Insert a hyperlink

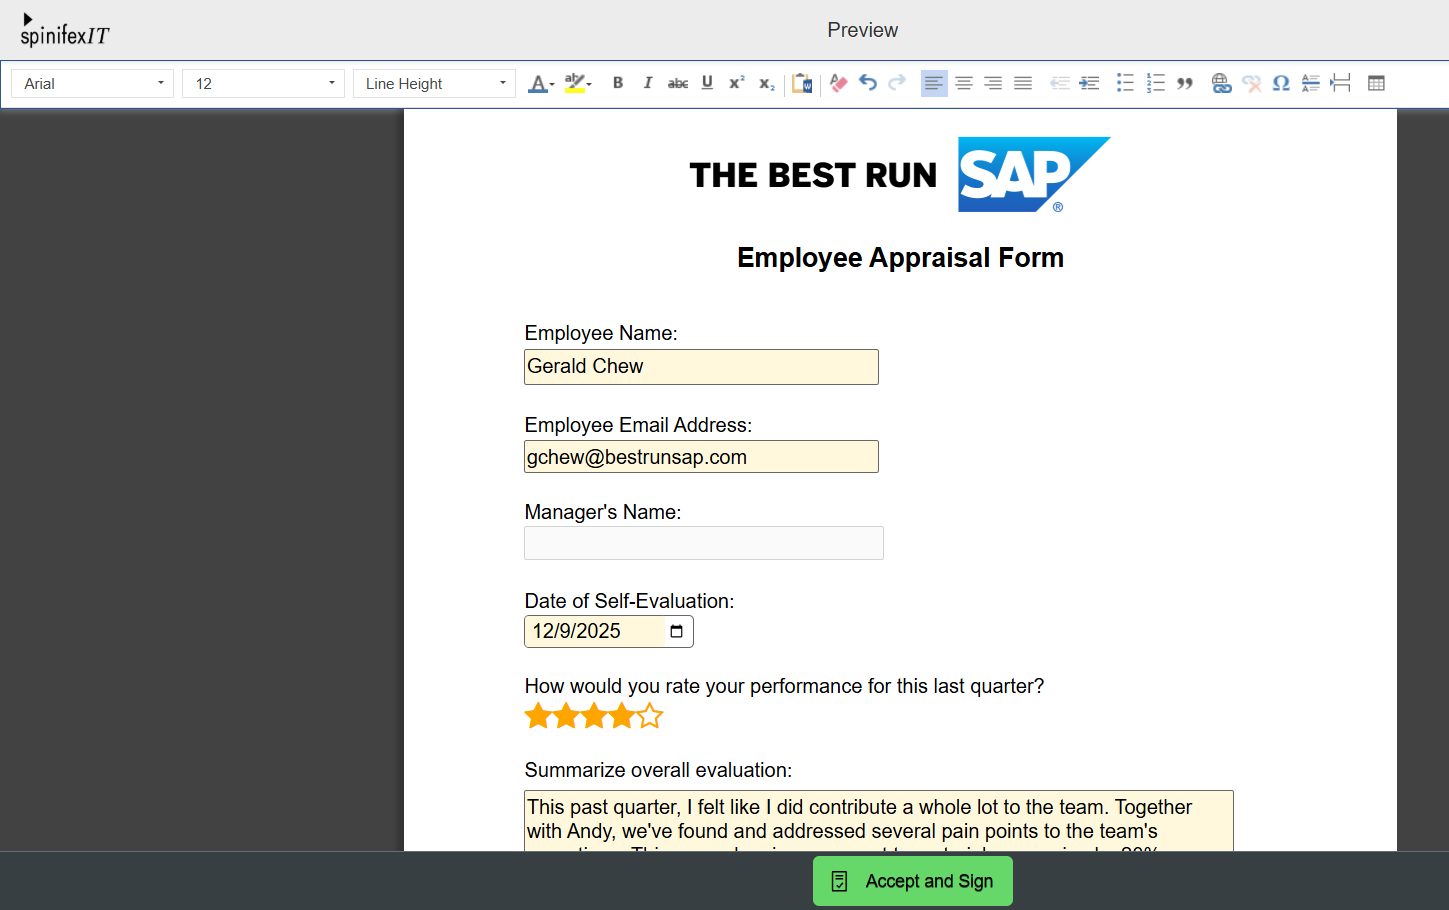click(1221, 83)
